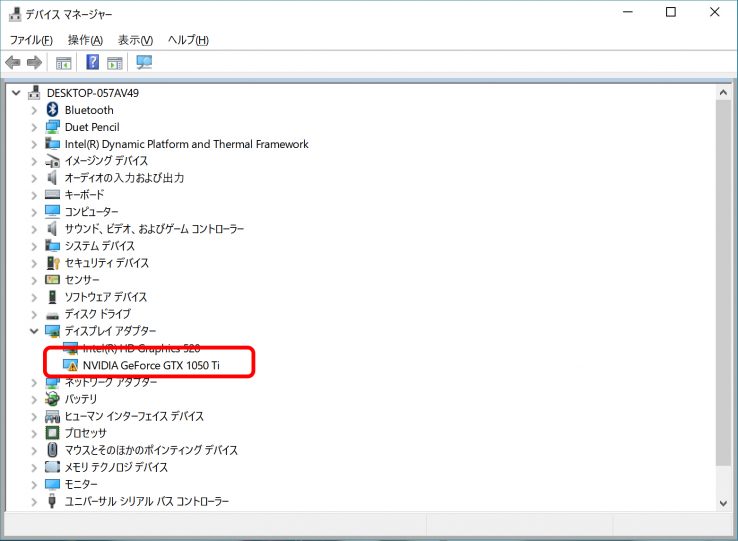
Task: Expand the ネットワーク アダプター category
Action: click(x=34, y=382)
